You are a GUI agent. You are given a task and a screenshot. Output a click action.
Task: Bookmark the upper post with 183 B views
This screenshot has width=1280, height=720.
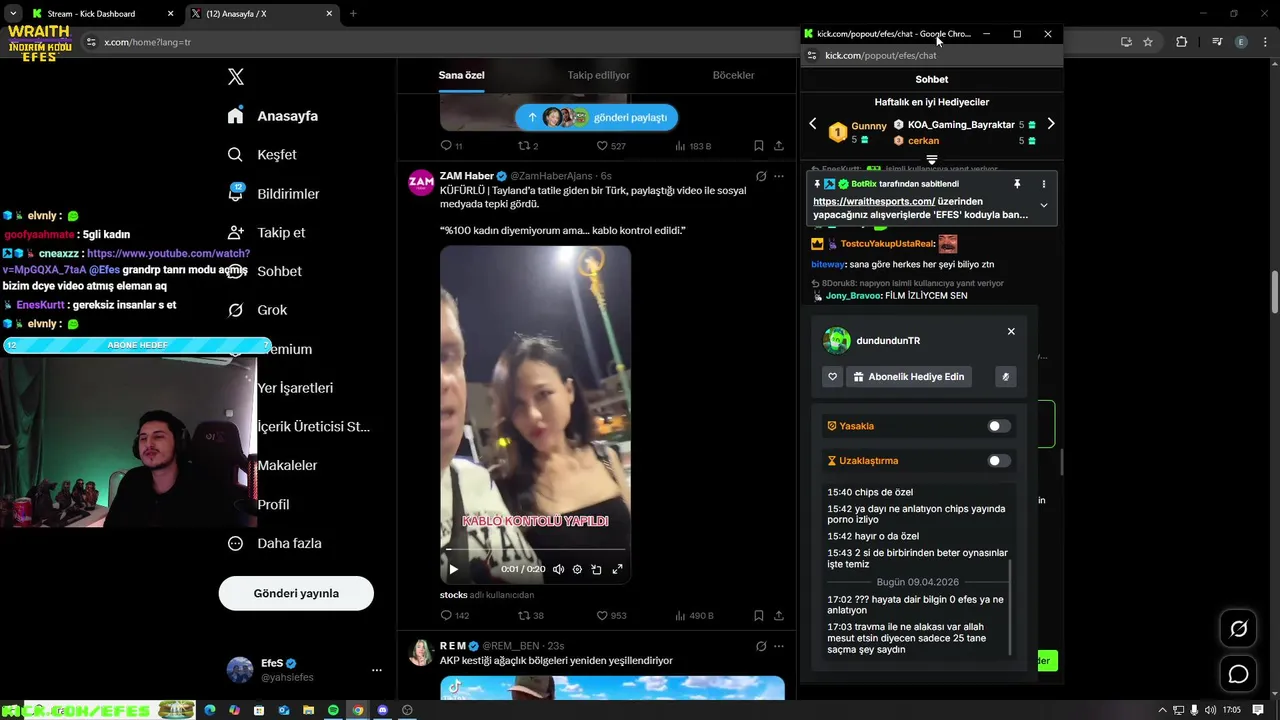759,146
